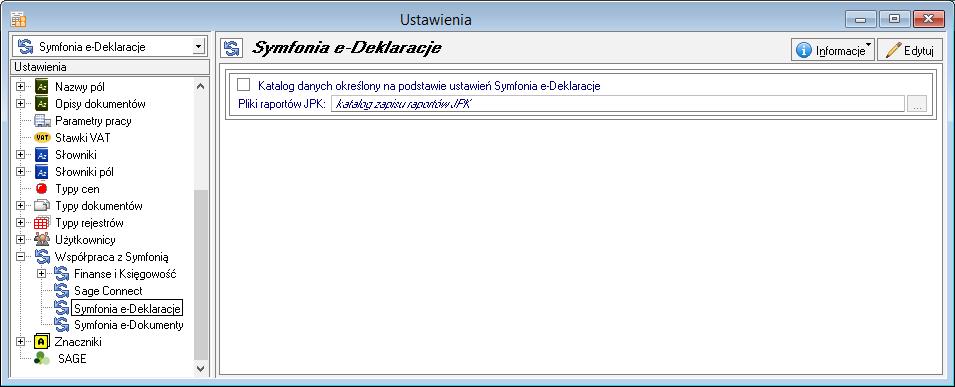Click the Typy dokumentów icon
The image size is (955, 387).
point(41,206)
